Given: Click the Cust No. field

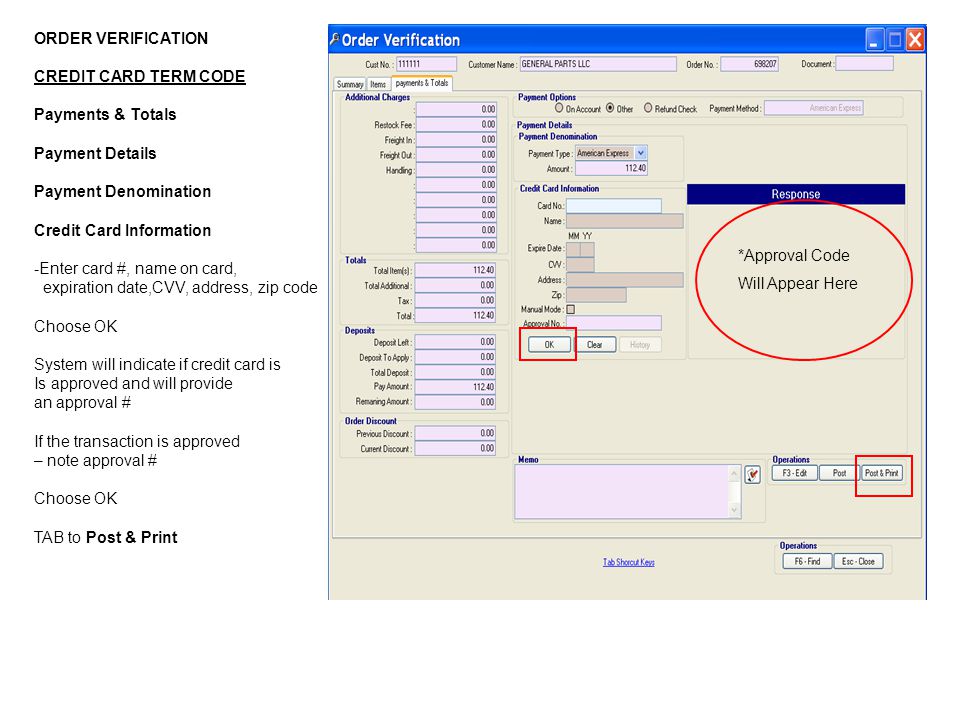Looking at the screenshot, I should pyautogui.click(x=426, y=64).
